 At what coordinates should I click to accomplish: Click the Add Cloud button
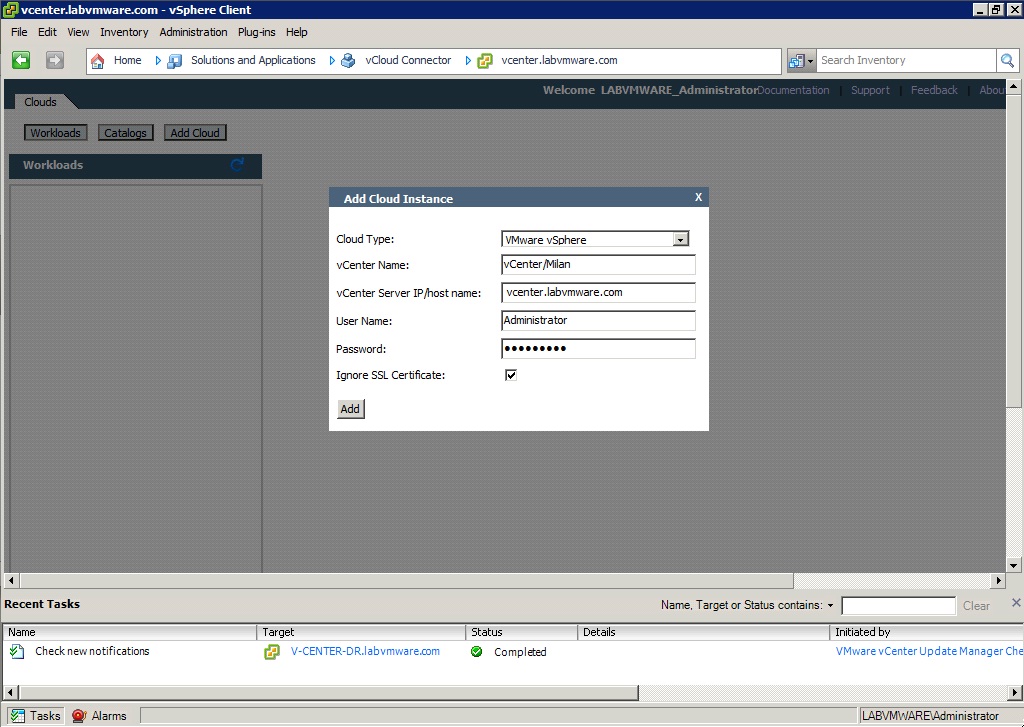coord(195,133)
